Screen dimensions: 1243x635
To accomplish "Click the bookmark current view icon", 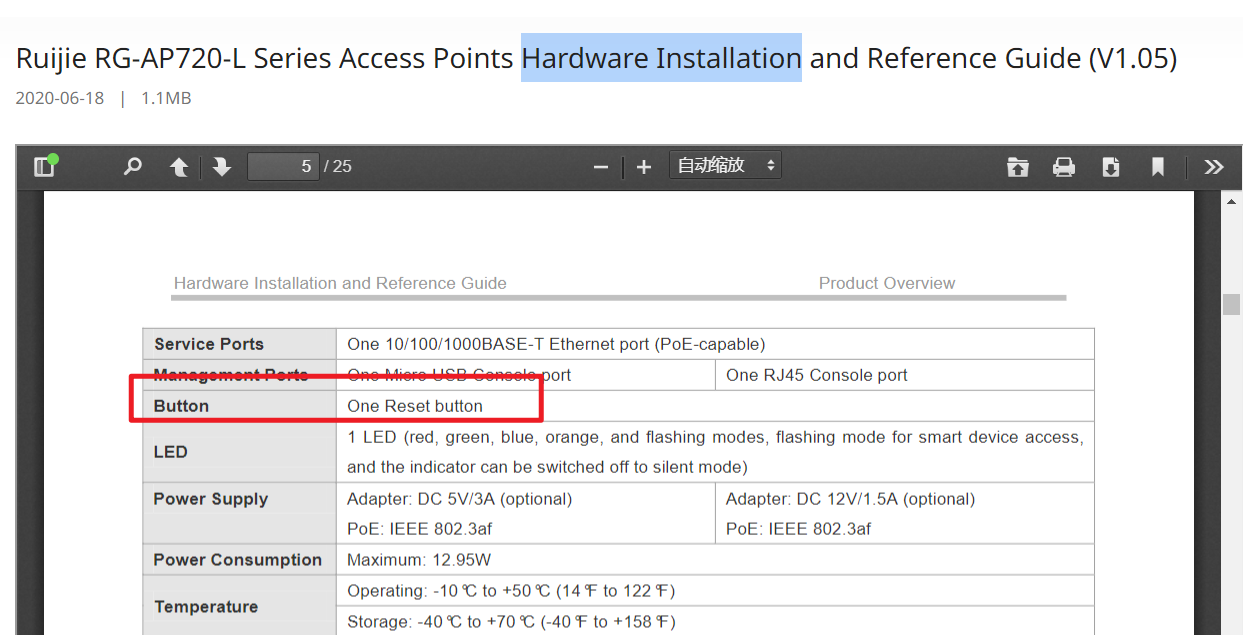I will [1157, 166].
